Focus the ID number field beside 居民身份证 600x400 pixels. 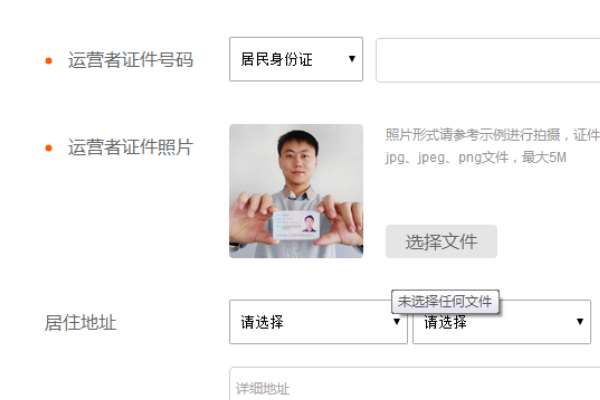coord(488,60)
